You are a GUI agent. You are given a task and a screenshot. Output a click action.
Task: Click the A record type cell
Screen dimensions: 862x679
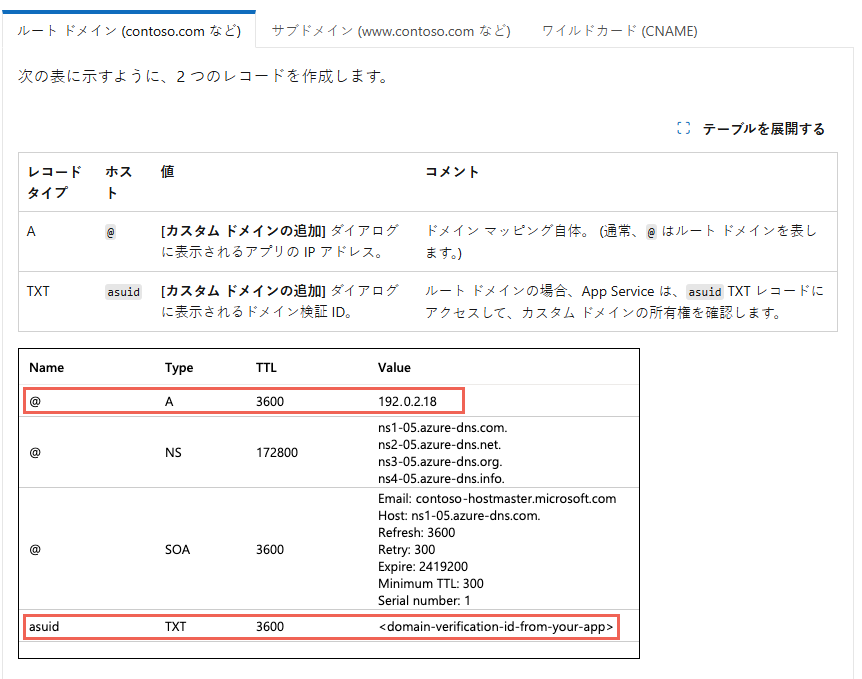(31, 231)
